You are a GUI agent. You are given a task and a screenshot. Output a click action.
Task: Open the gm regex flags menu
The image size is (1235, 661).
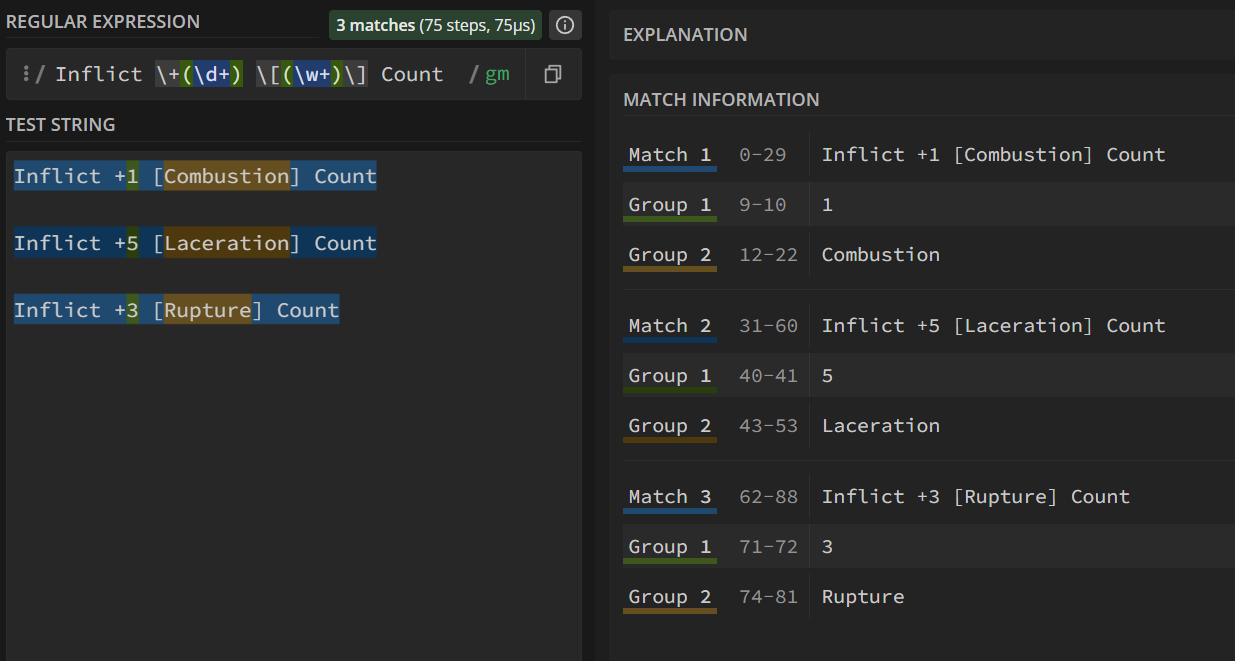pyautogui.click(x=497, y=74)
